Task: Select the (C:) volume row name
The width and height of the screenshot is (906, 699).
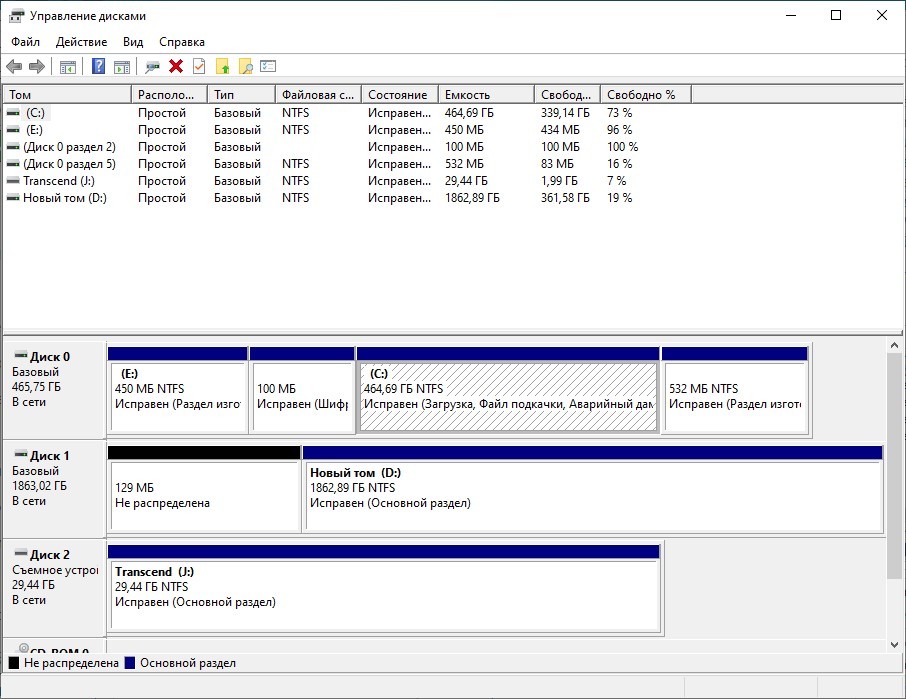Action: tap(35, 113)
